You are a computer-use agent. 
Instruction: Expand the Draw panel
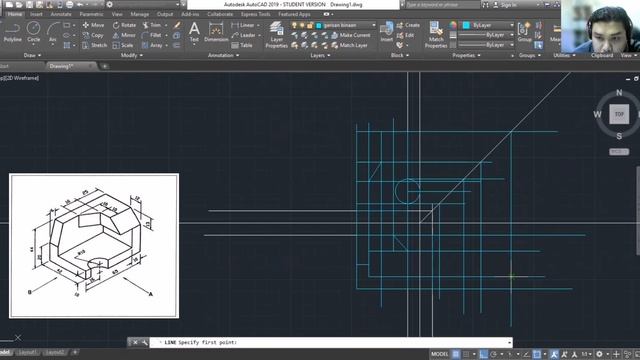(32, 55)
